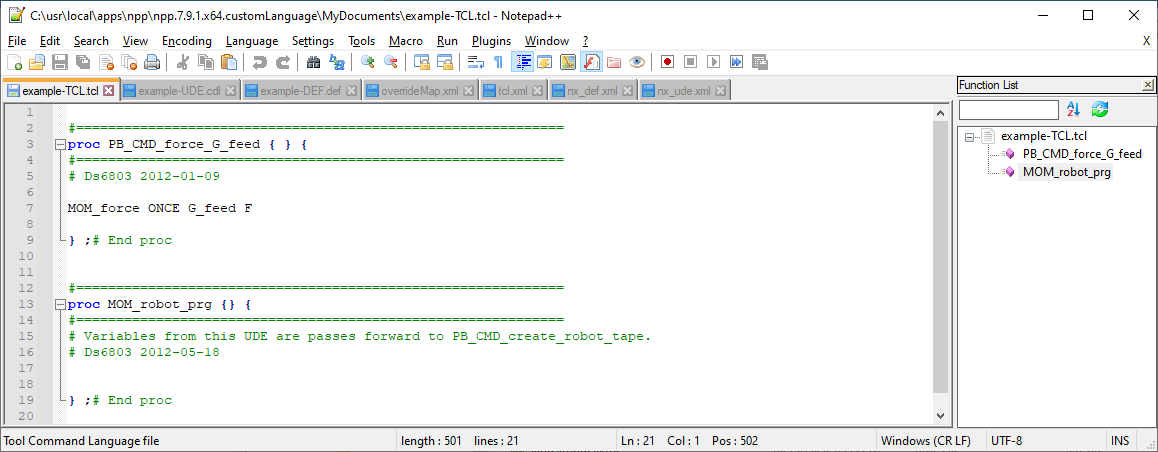
Task: Open the Language menu
Action: click(252, 41)
